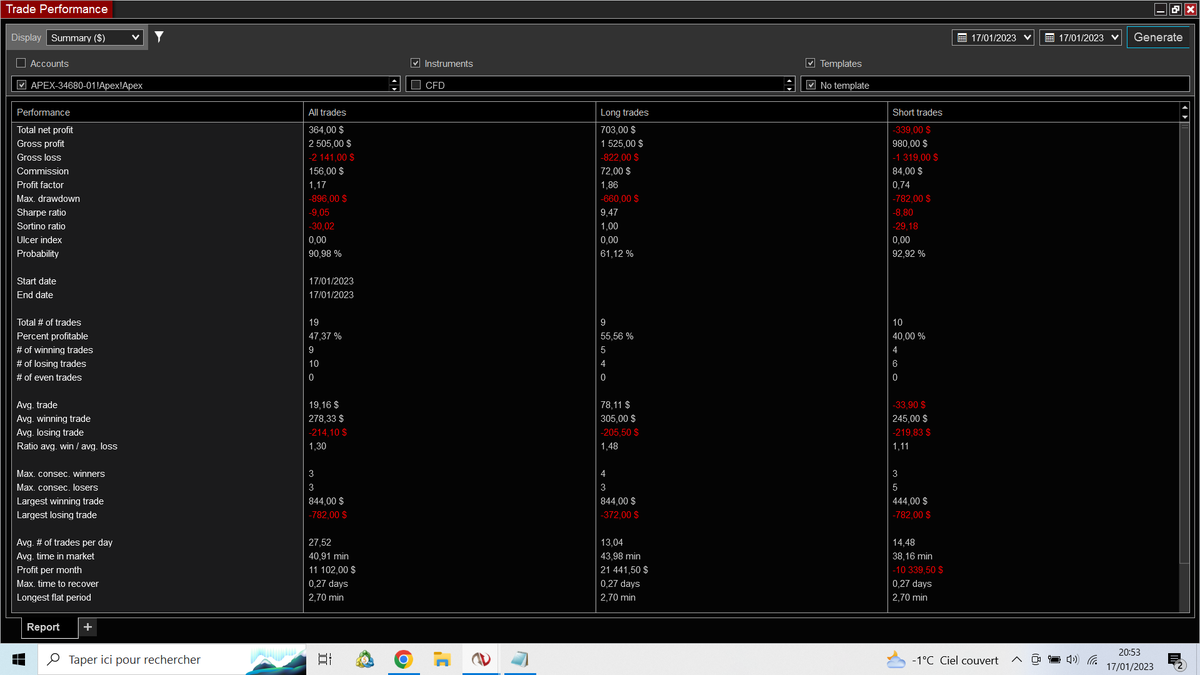The image size is (1200, 675).
Task: Check the CFD instrument box
Action: 416,85
